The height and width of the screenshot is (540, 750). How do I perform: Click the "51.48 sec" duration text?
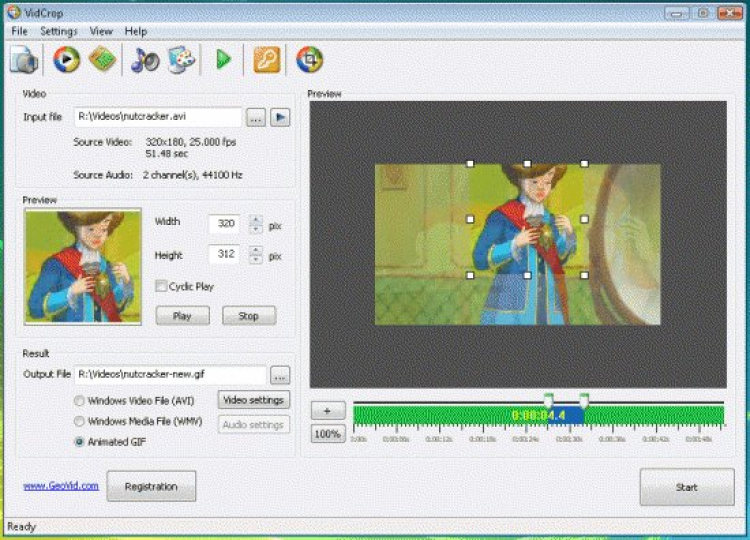[166, 154]
